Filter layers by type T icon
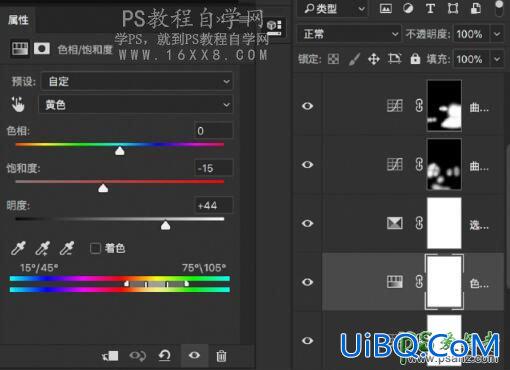 point(430,9)
